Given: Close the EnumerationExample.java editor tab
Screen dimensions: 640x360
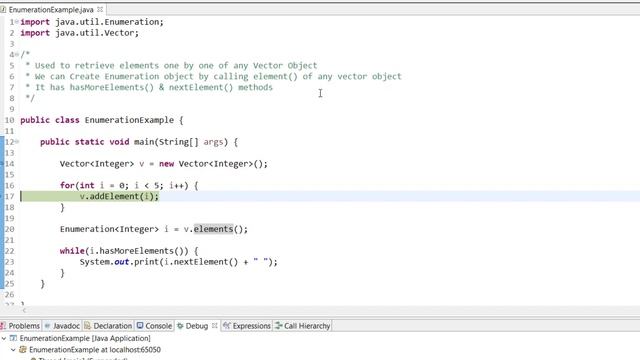Looking at the screenshot, I should tap(100, 9).
